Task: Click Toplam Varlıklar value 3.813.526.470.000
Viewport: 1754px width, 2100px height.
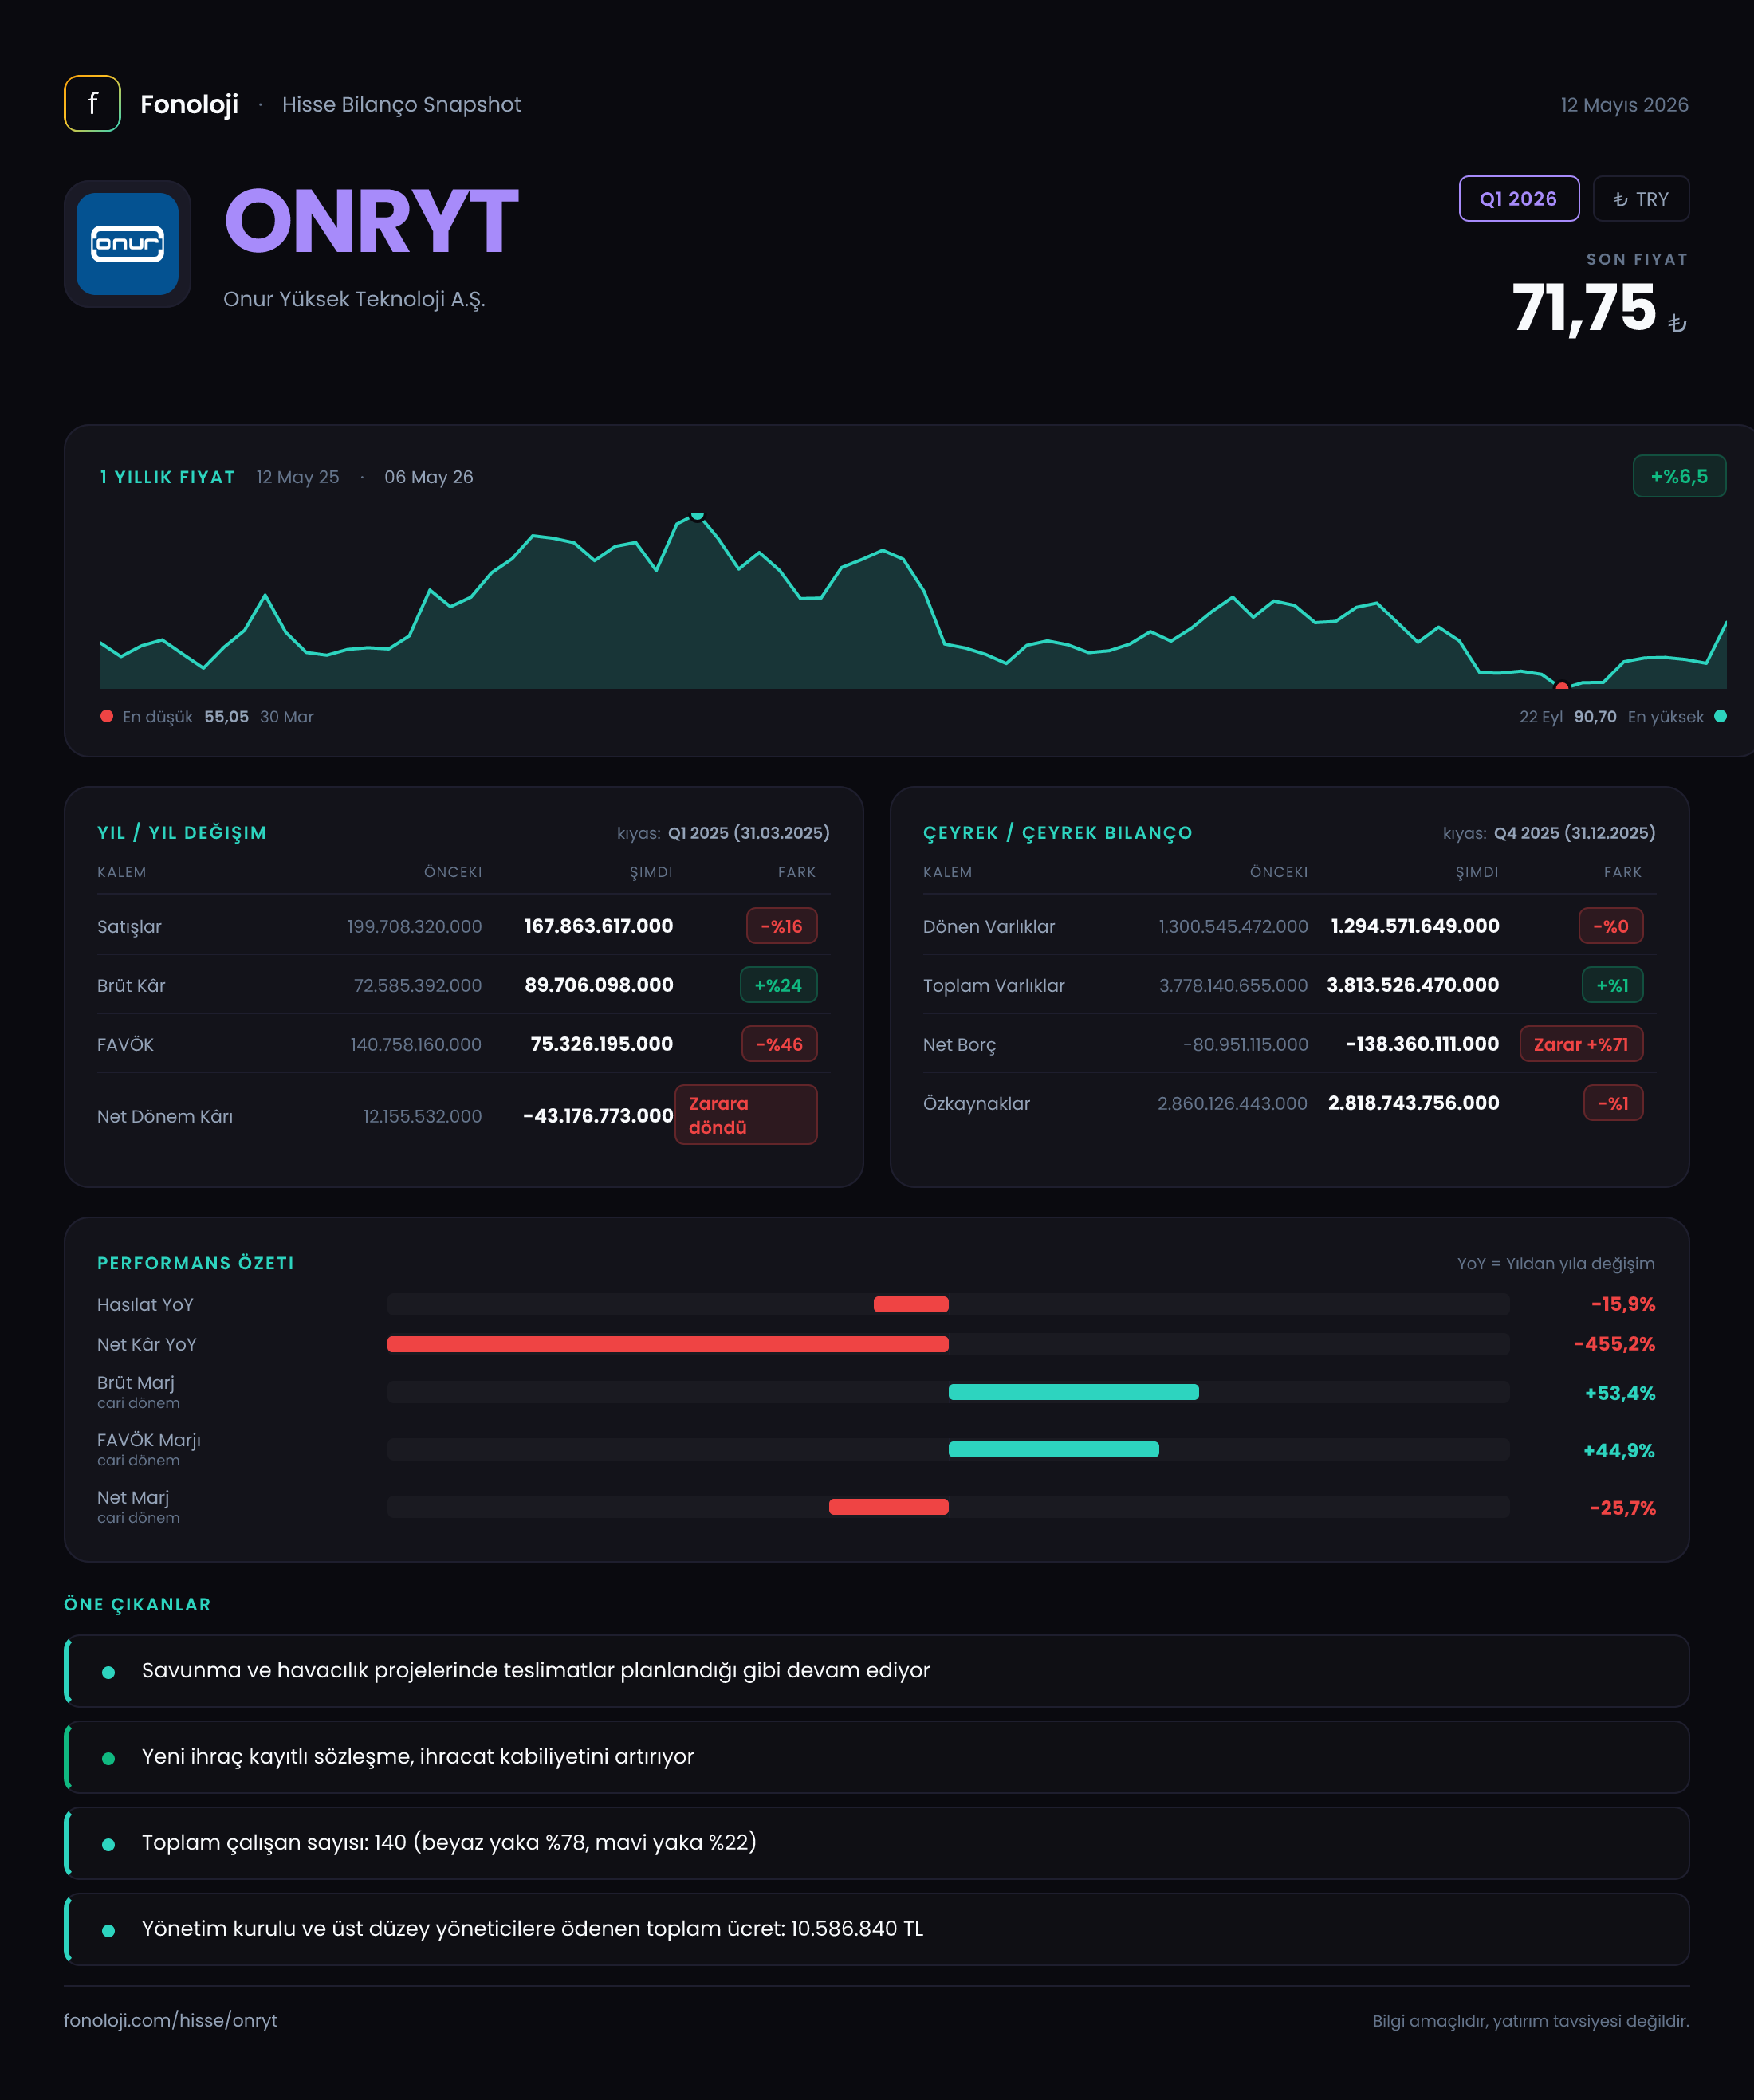Action: click(x=1412, y=985)
